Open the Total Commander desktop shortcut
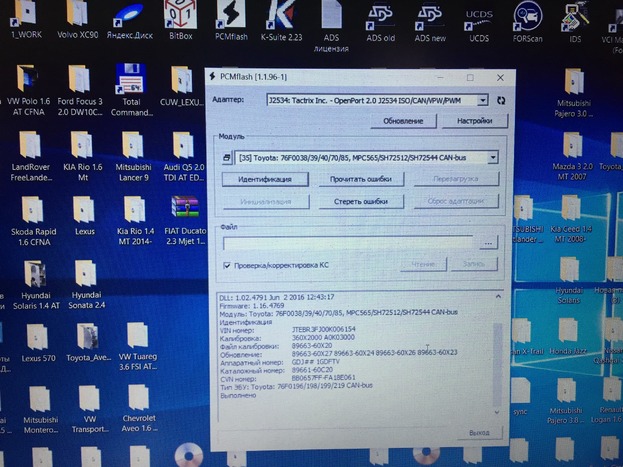 [x=131, y=88]
